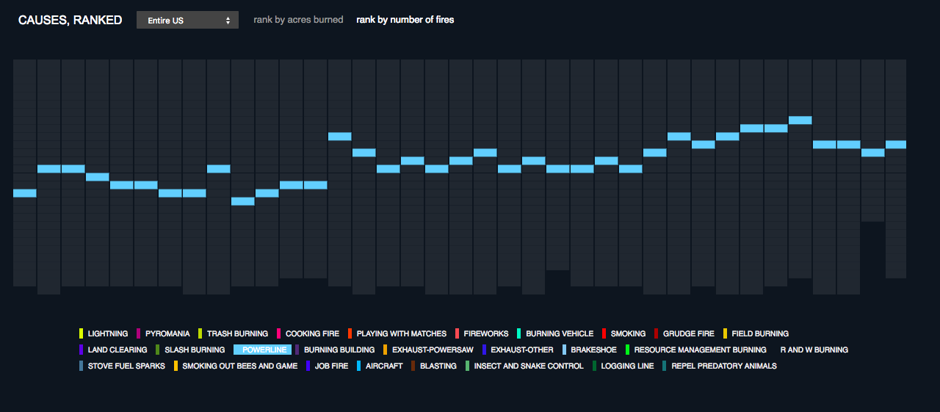The height and width of the screenshot is (412, 940).
Task: Select the Brakeshoe legend swatch
Action: coord(564,350)
